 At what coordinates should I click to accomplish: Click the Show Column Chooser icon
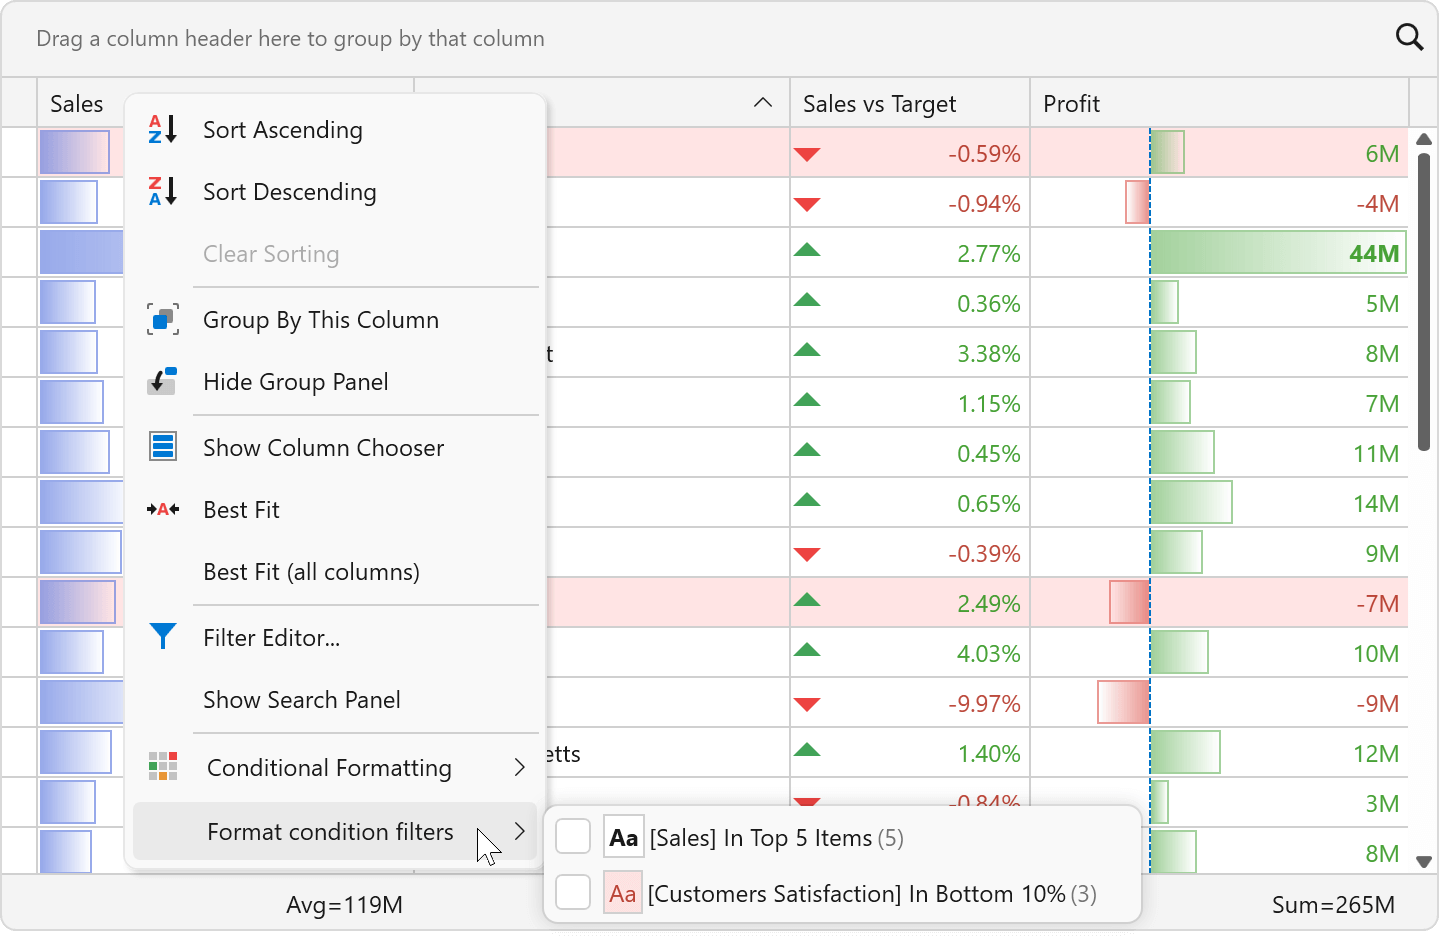coord(162,447)
